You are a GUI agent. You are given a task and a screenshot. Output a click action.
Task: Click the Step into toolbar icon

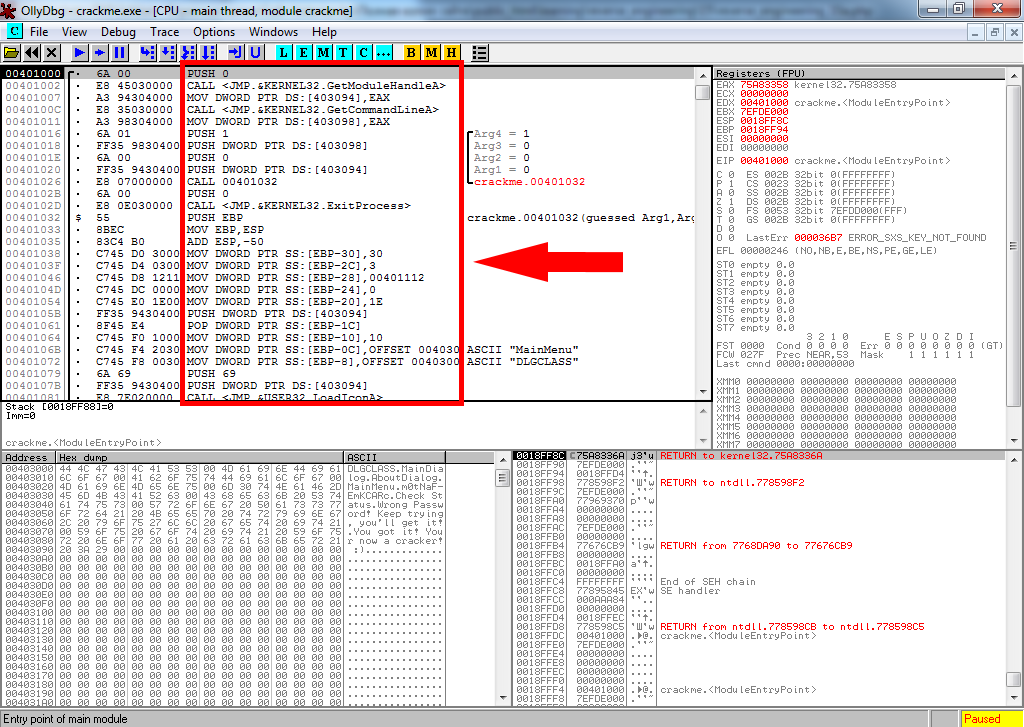(148, 52)
